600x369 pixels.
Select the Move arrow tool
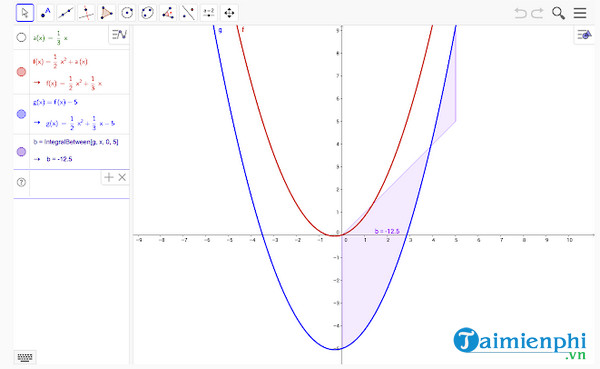(x=25, y=13)
